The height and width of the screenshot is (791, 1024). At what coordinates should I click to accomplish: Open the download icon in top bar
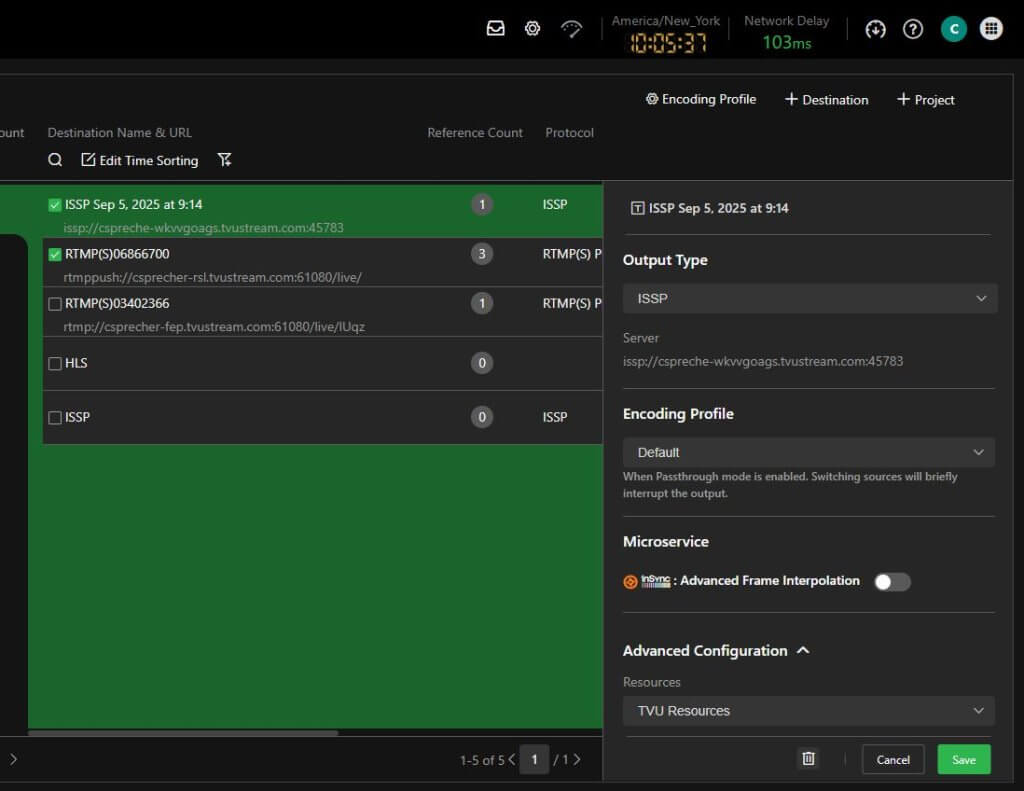point(875,29)
